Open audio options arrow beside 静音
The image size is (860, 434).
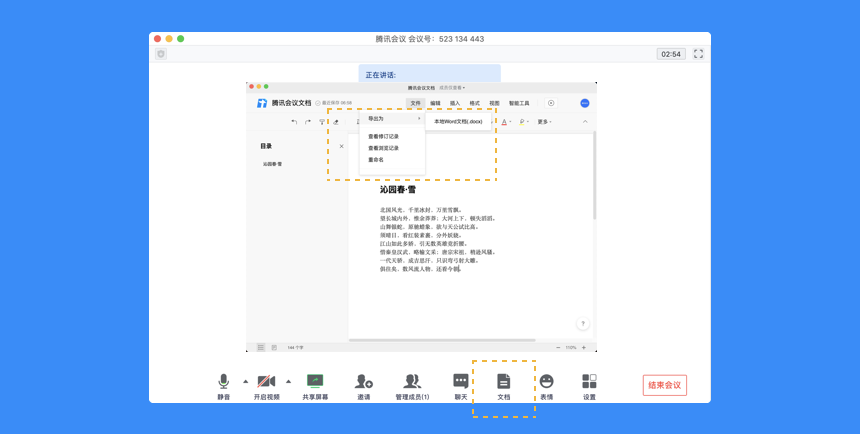pyautogui.click(x=246, y=381)
